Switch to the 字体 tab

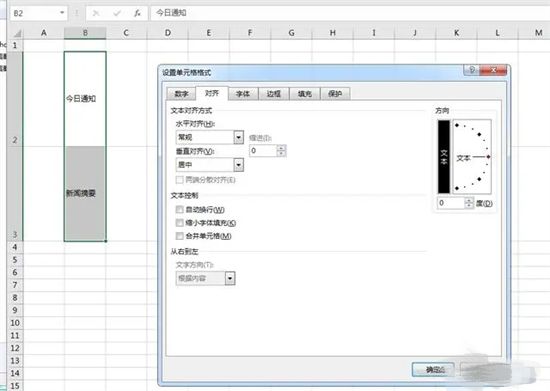[243, 94]
